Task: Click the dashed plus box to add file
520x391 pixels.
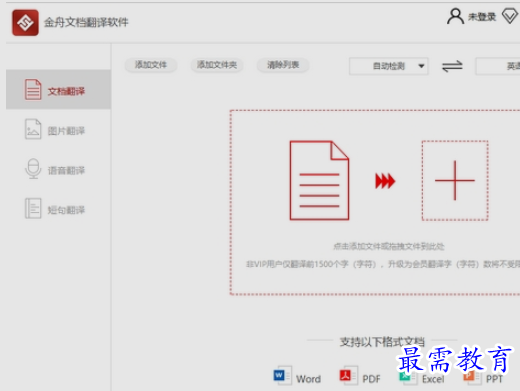Action: (455, 181)
